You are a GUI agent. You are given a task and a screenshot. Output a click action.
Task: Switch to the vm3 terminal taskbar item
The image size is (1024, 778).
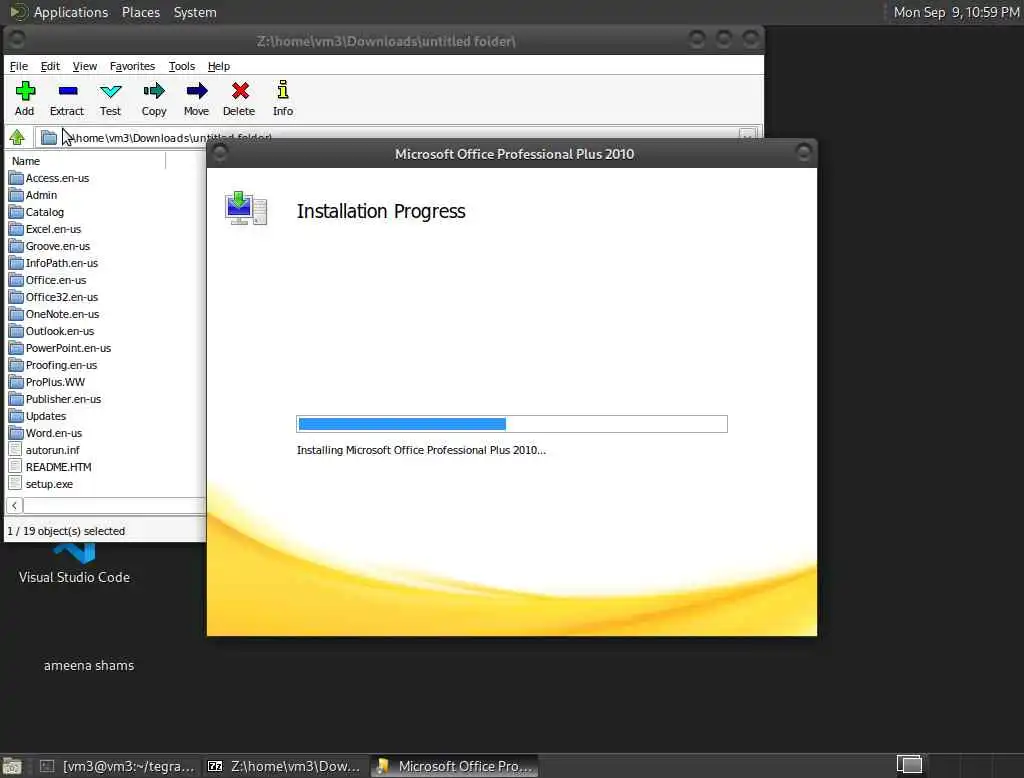coord(118,766)
